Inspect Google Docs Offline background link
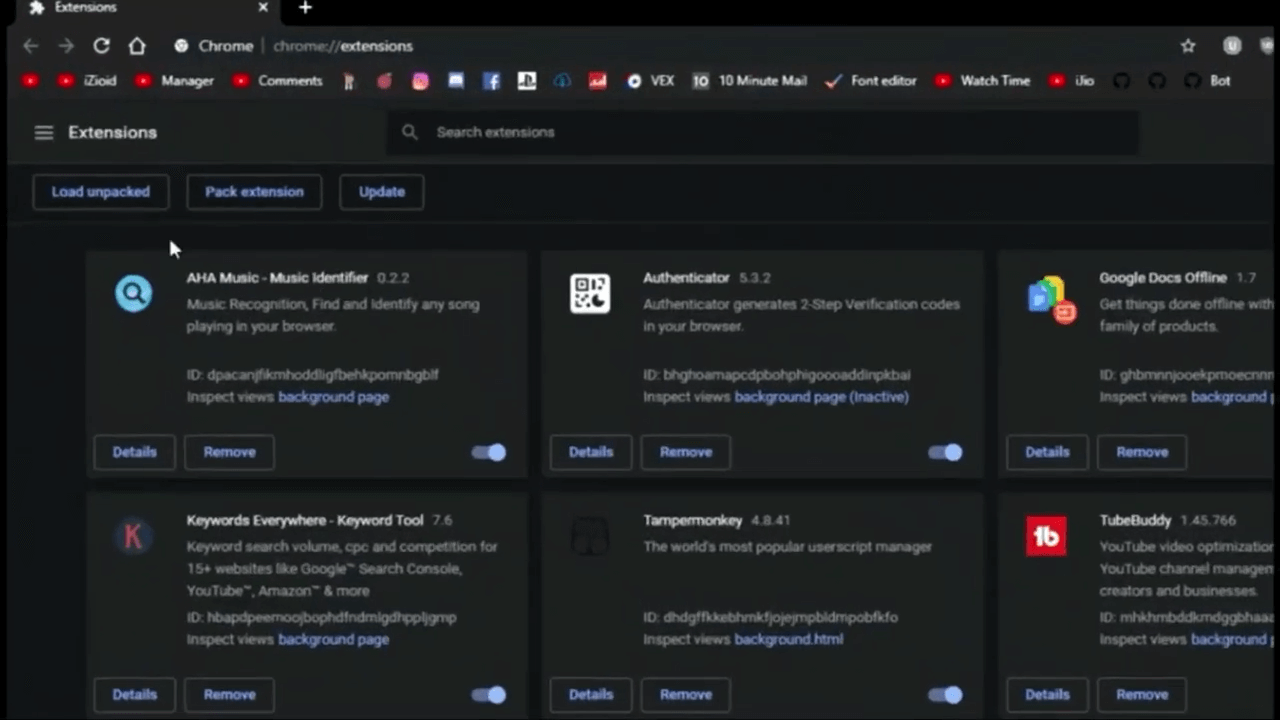Viewport: 1280px width, 720px height. 1232,397
